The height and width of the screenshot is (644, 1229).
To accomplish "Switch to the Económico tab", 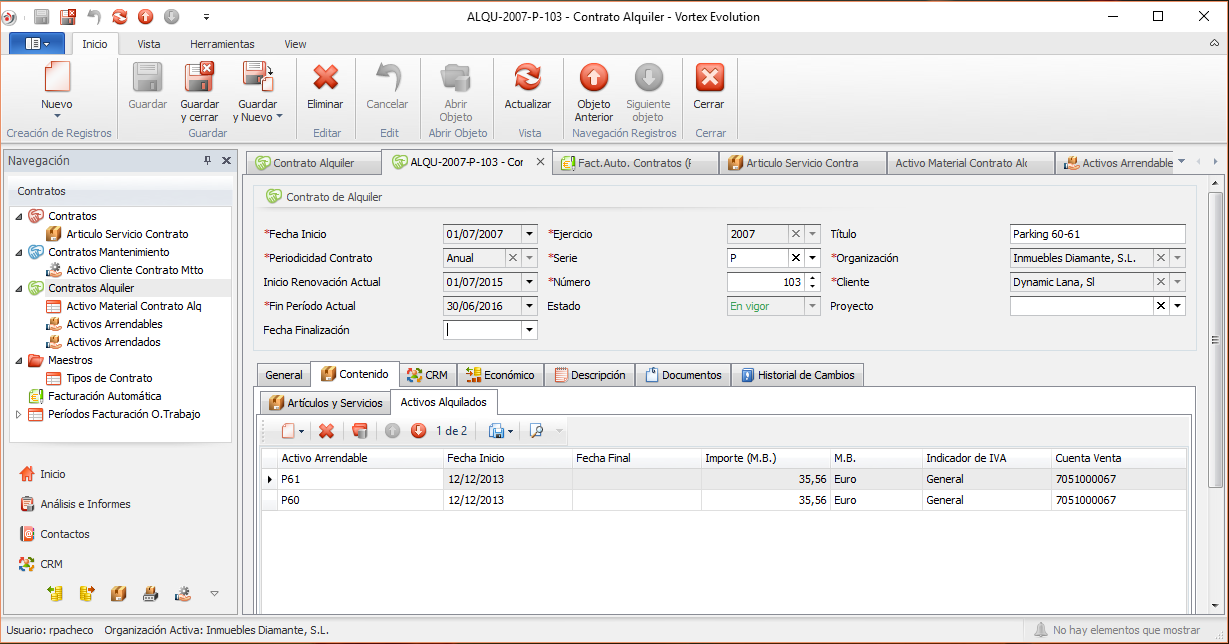I will [x=502, y=375].
